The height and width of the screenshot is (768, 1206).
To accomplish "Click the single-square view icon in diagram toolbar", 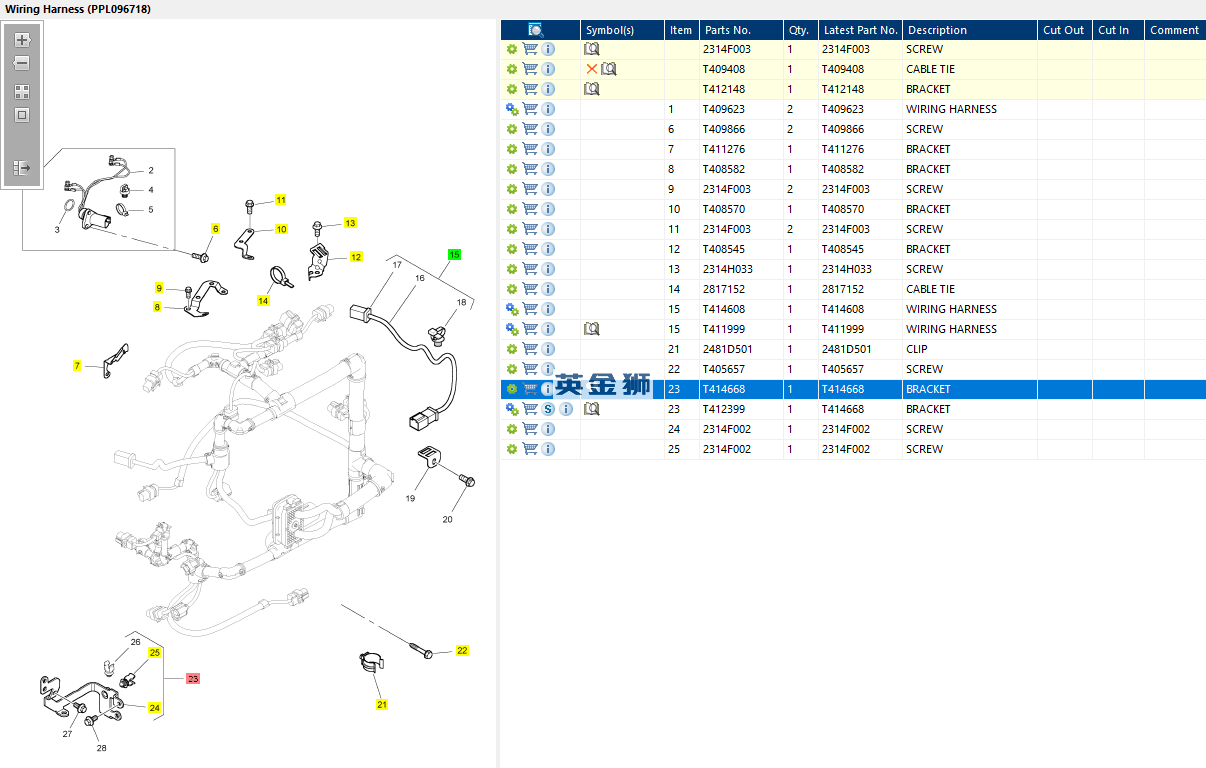I will 22,115.
